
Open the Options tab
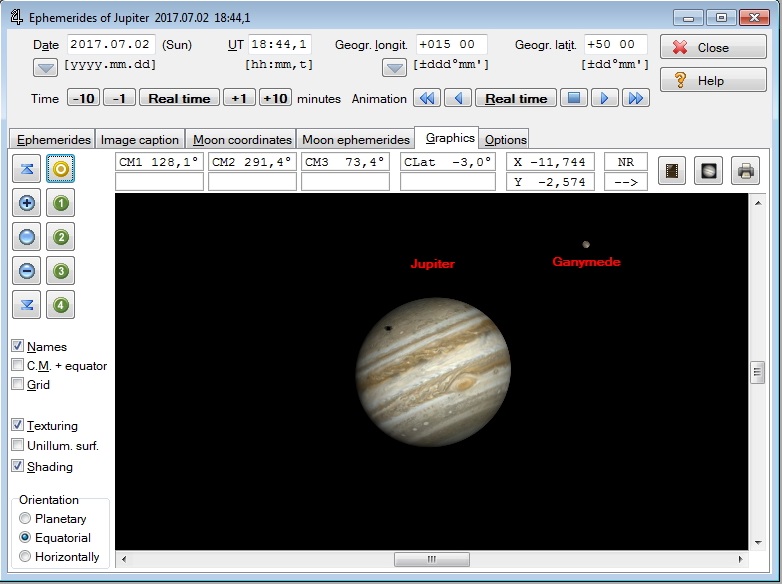pyautogui.click(x=505, y=140)
